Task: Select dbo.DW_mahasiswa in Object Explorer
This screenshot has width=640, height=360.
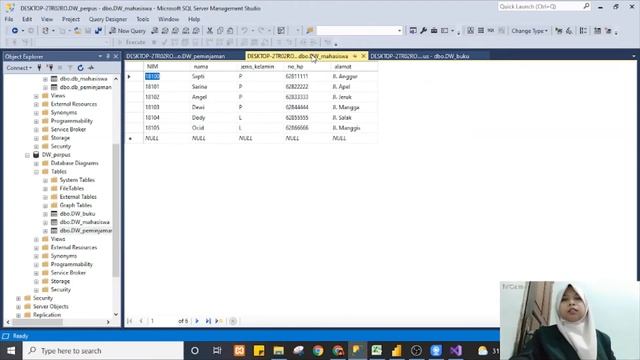Action: [84, 222]
